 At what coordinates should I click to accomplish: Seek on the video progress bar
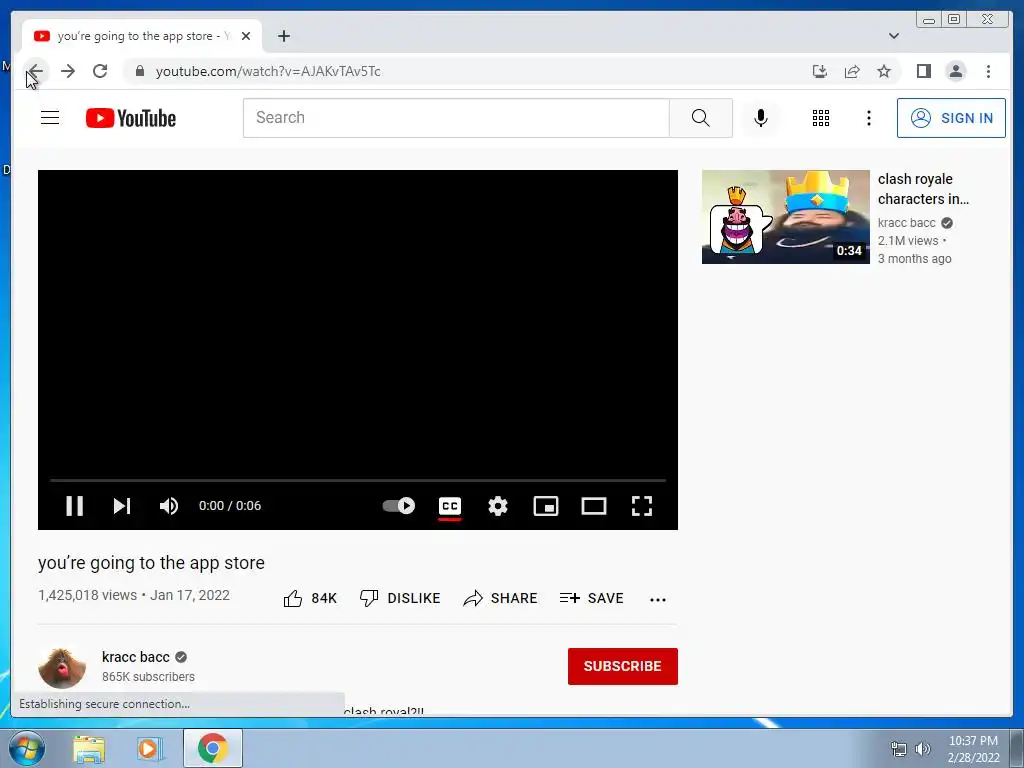point(358,481)
